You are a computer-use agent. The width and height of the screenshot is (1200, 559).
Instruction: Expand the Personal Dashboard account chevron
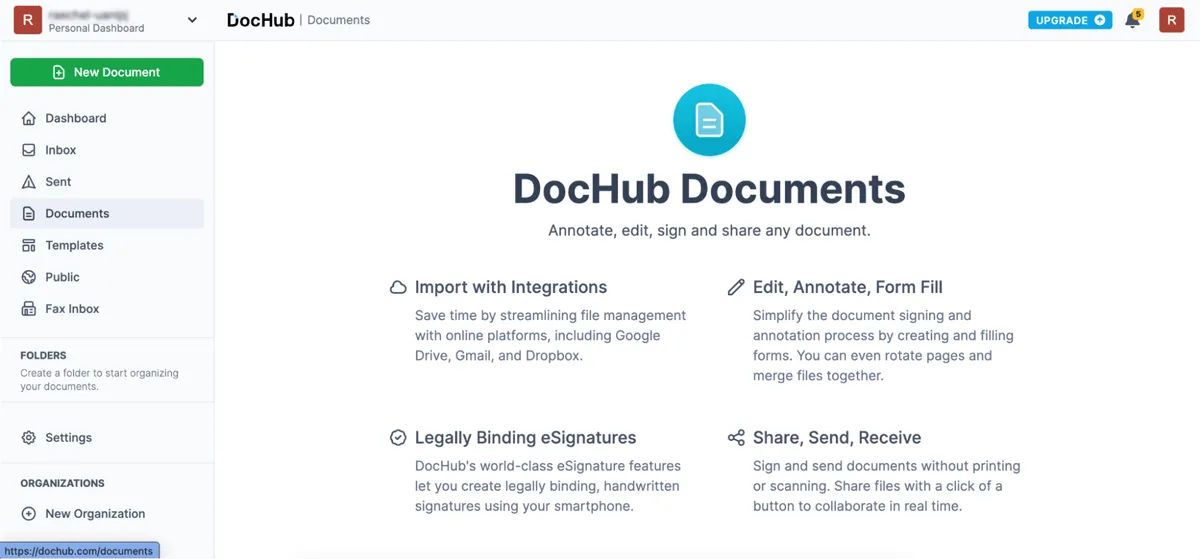[x=192, y=20]
